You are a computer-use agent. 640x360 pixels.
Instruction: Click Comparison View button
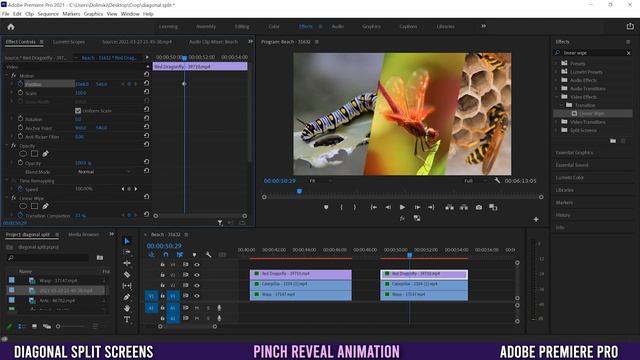[x=493, y=207]
